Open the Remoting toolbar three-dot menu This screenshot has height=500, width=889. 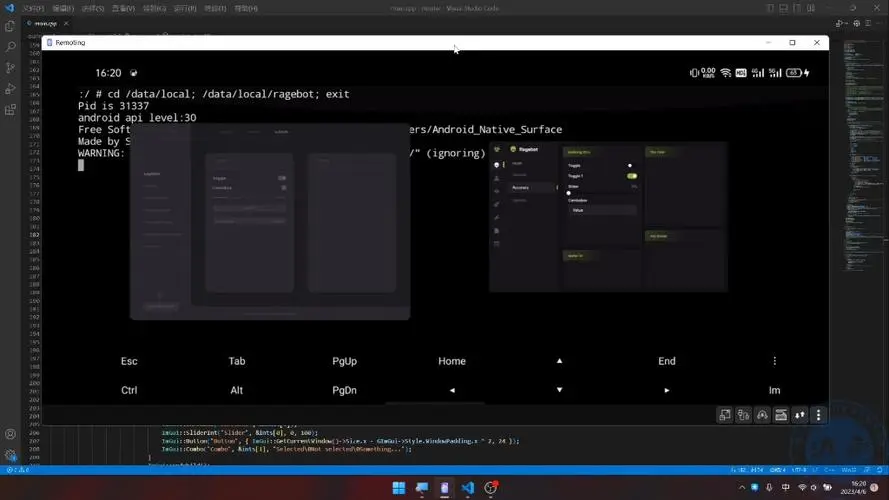click(x=818, y=416)
